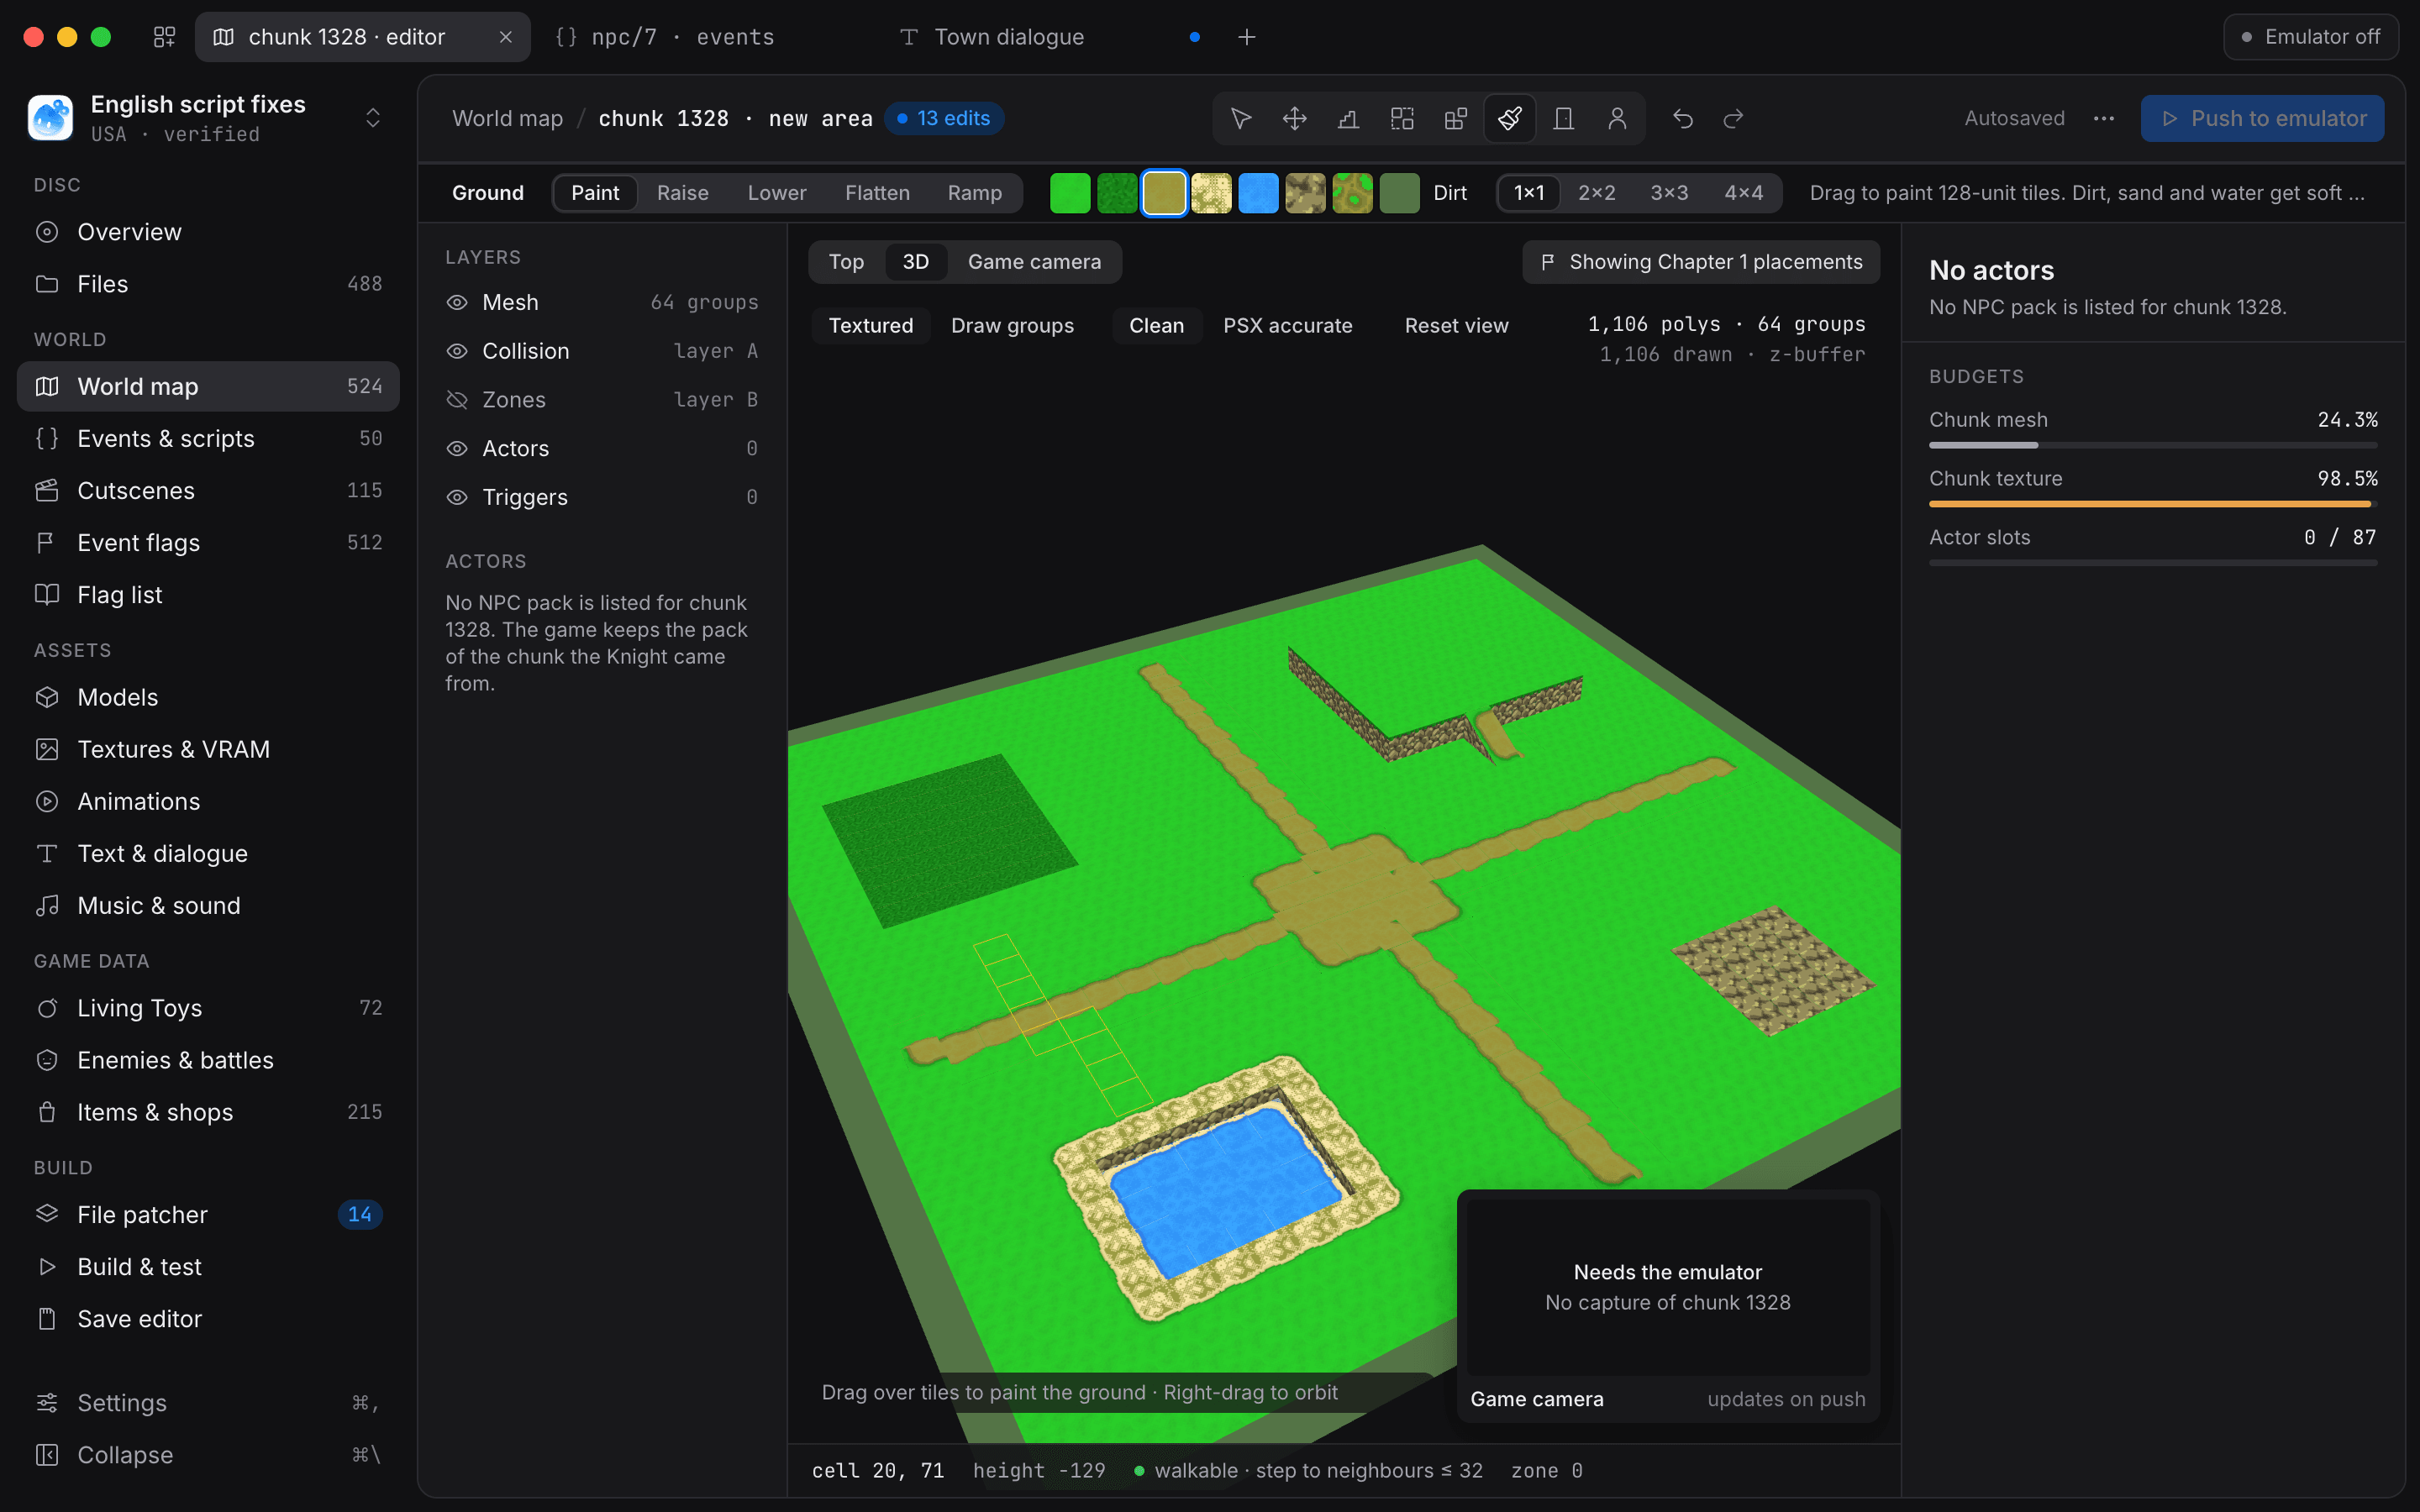
Task: Click Reset view button
Action: 1456,326
